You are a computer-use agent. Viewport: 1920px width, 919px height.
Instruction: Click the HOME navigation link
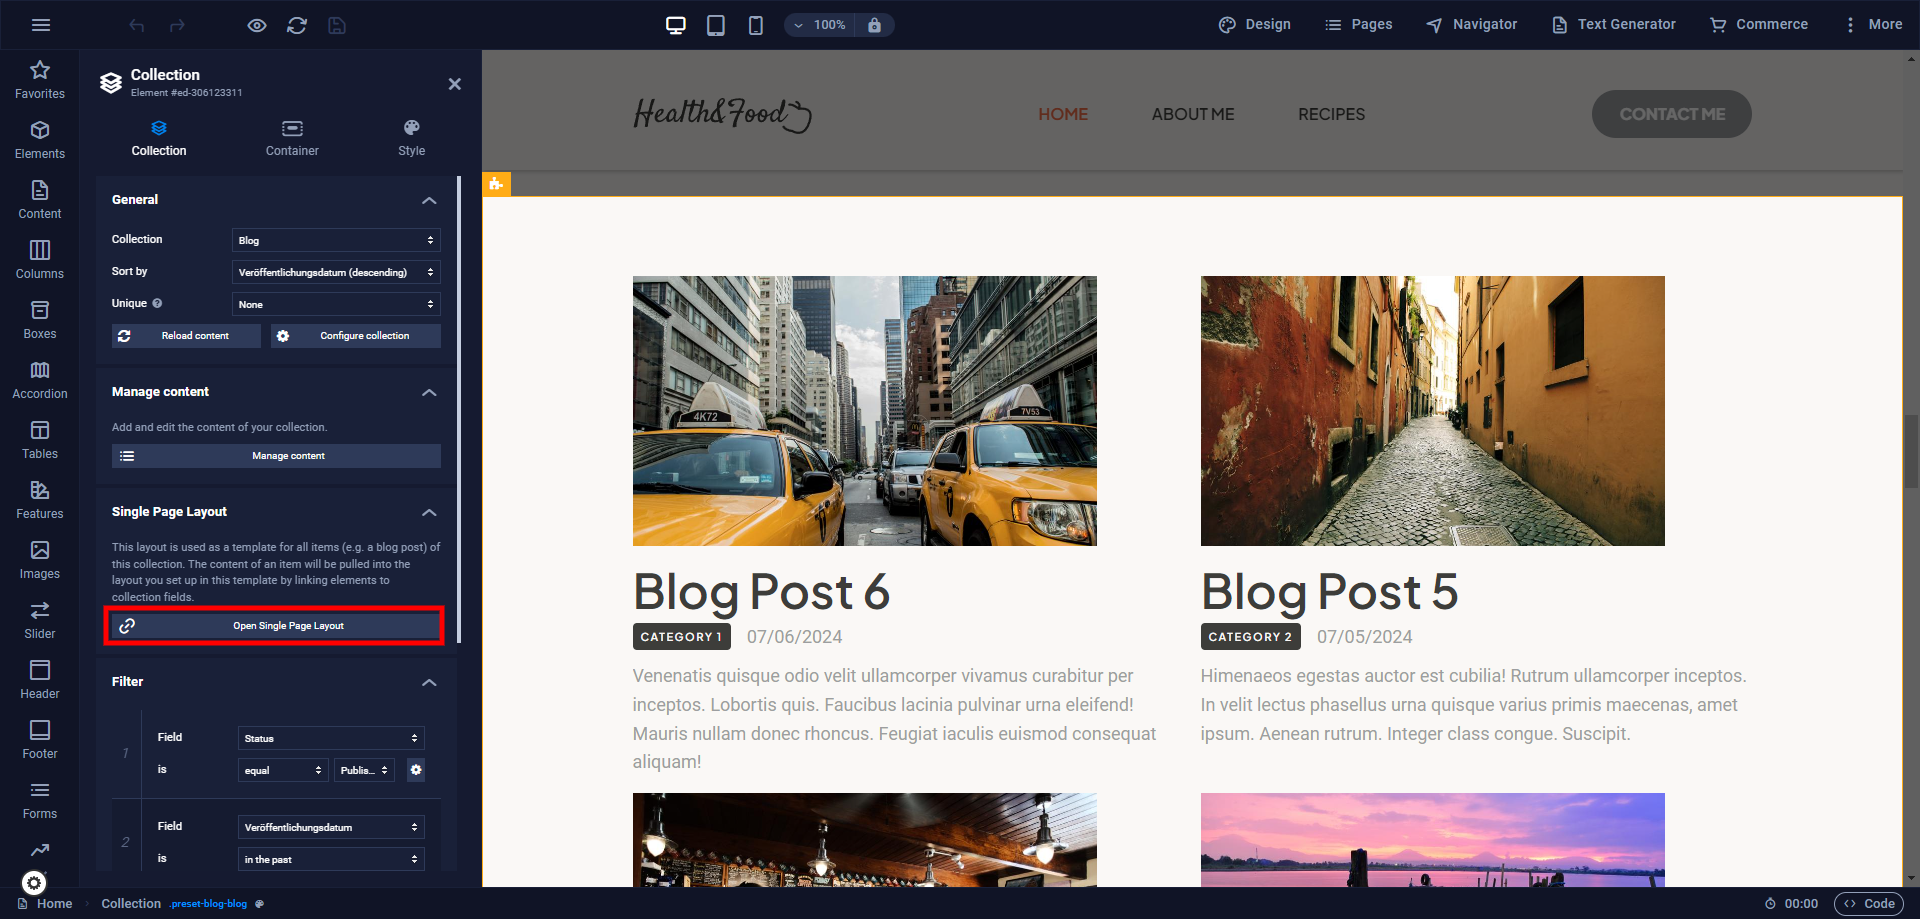click(x=1063, y=114)
